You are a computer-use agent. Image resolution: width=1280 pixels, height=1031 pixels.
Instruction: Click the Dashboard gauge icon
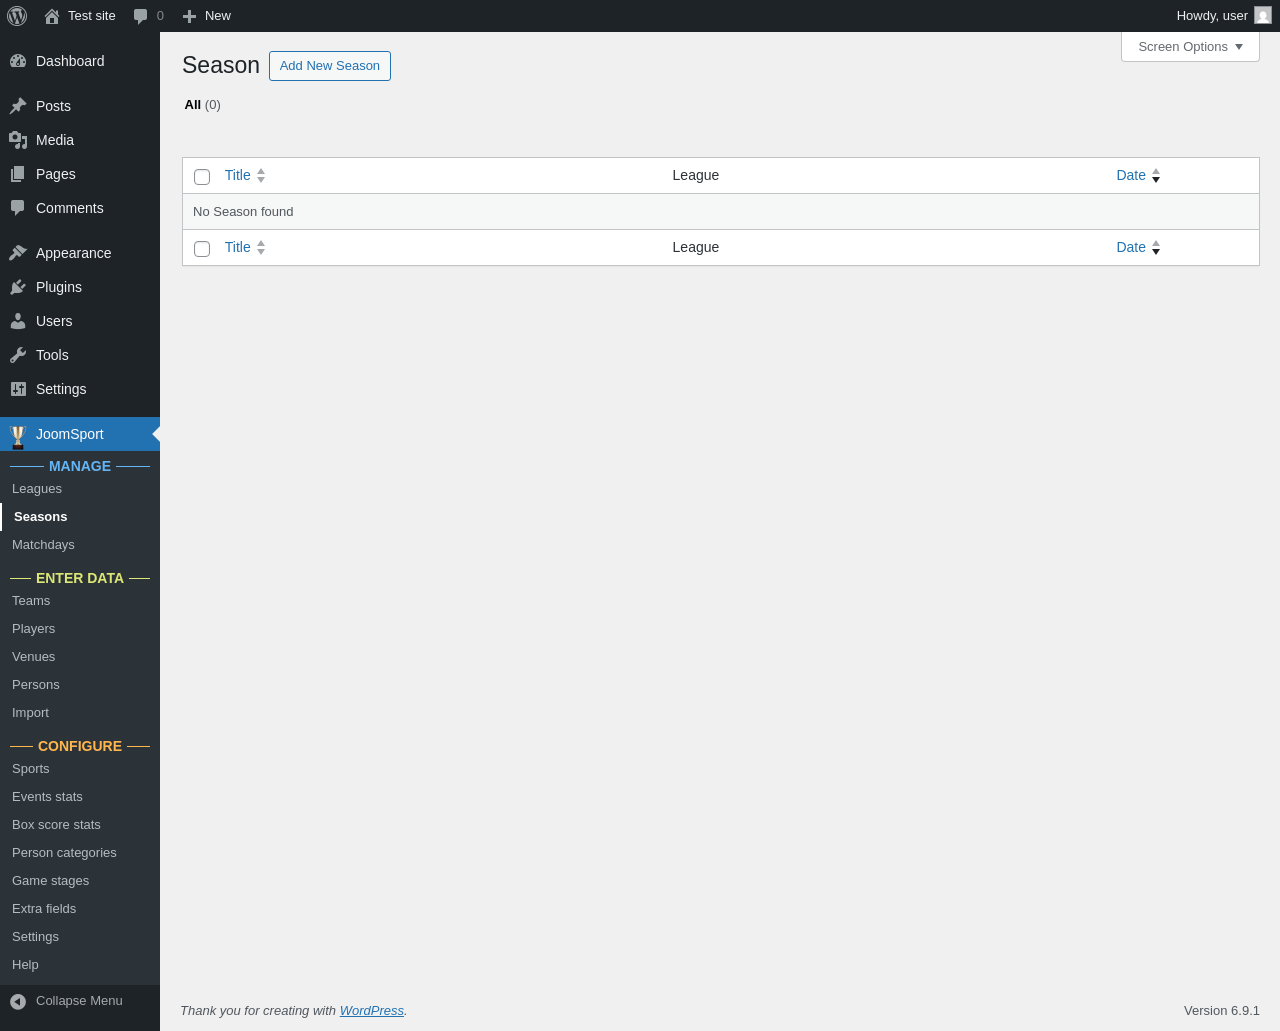(18, 61)
